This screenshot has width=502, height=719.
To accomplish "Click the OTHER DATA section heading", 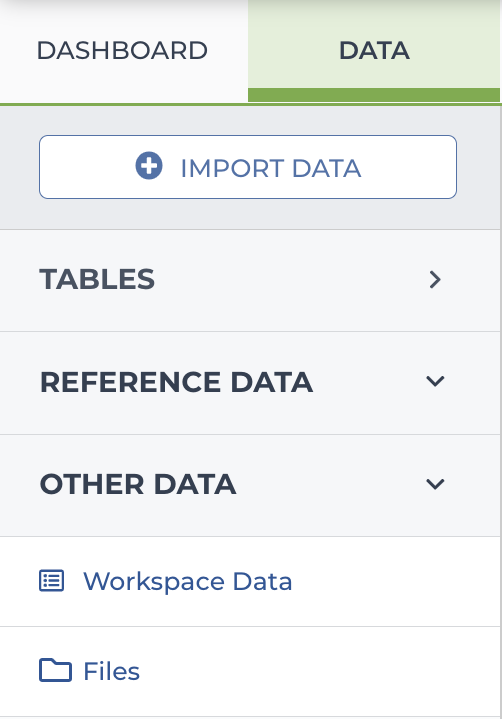I will click(138, 485).
